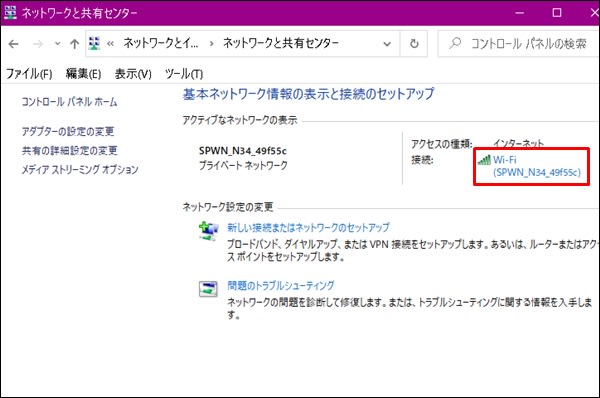Viewport: 600px width, 398px height.
Task: Expand chevron after ネットワークとイ... breadcrumb
Action: (211, 44)
